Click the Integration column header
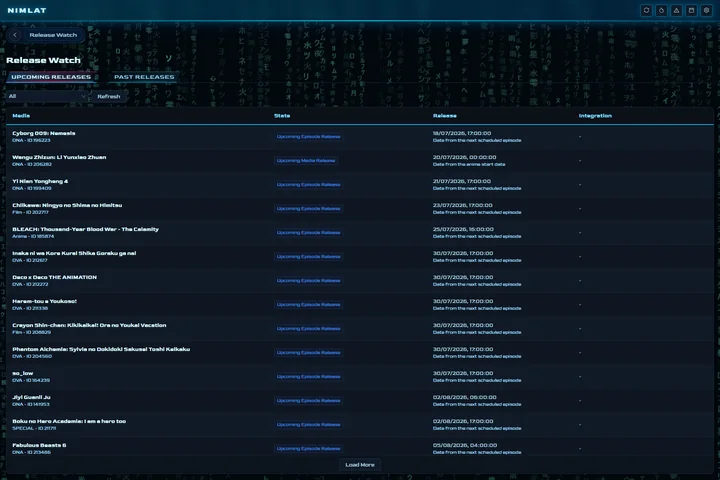 595,116
